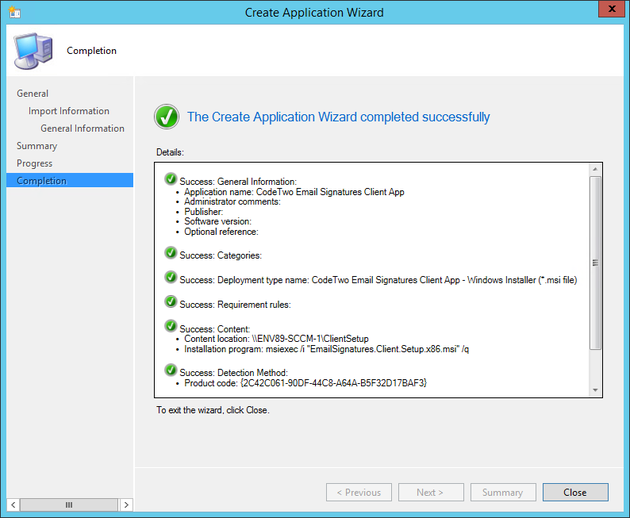Click the 'Content location: \\ENV89-SCCM-1\ClientSetup' line
Screen dimensions: 630x518
click(x=276, y=339)
